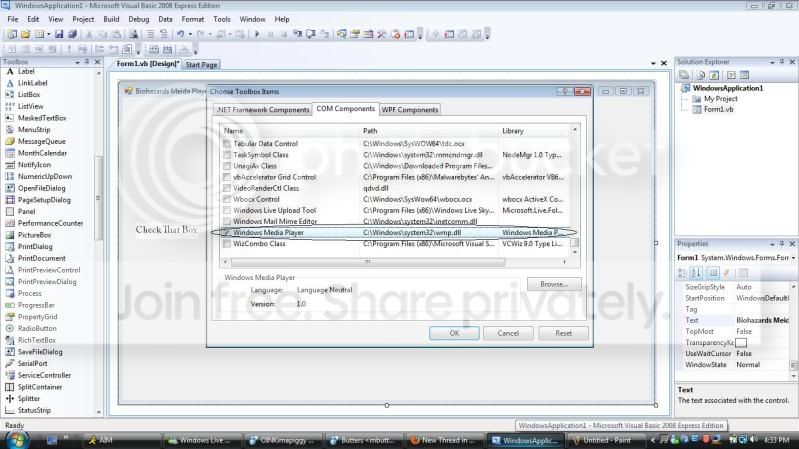Click the Undo toolbar icon
The height and width of the screenshot is (449, 799).
180,34
